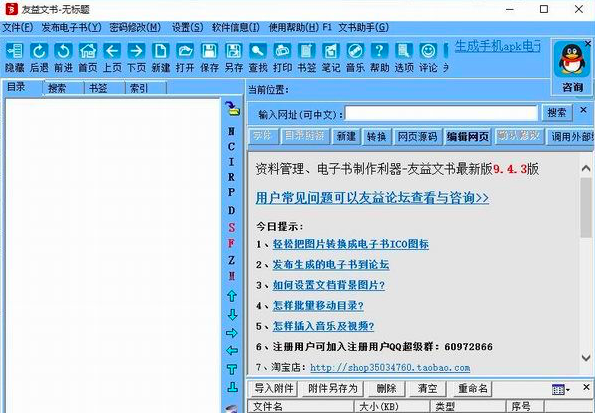Open link 轻松把图片转换成电子书ICO图标
Screen dimensions: 595x413
[x=351, y=244]
